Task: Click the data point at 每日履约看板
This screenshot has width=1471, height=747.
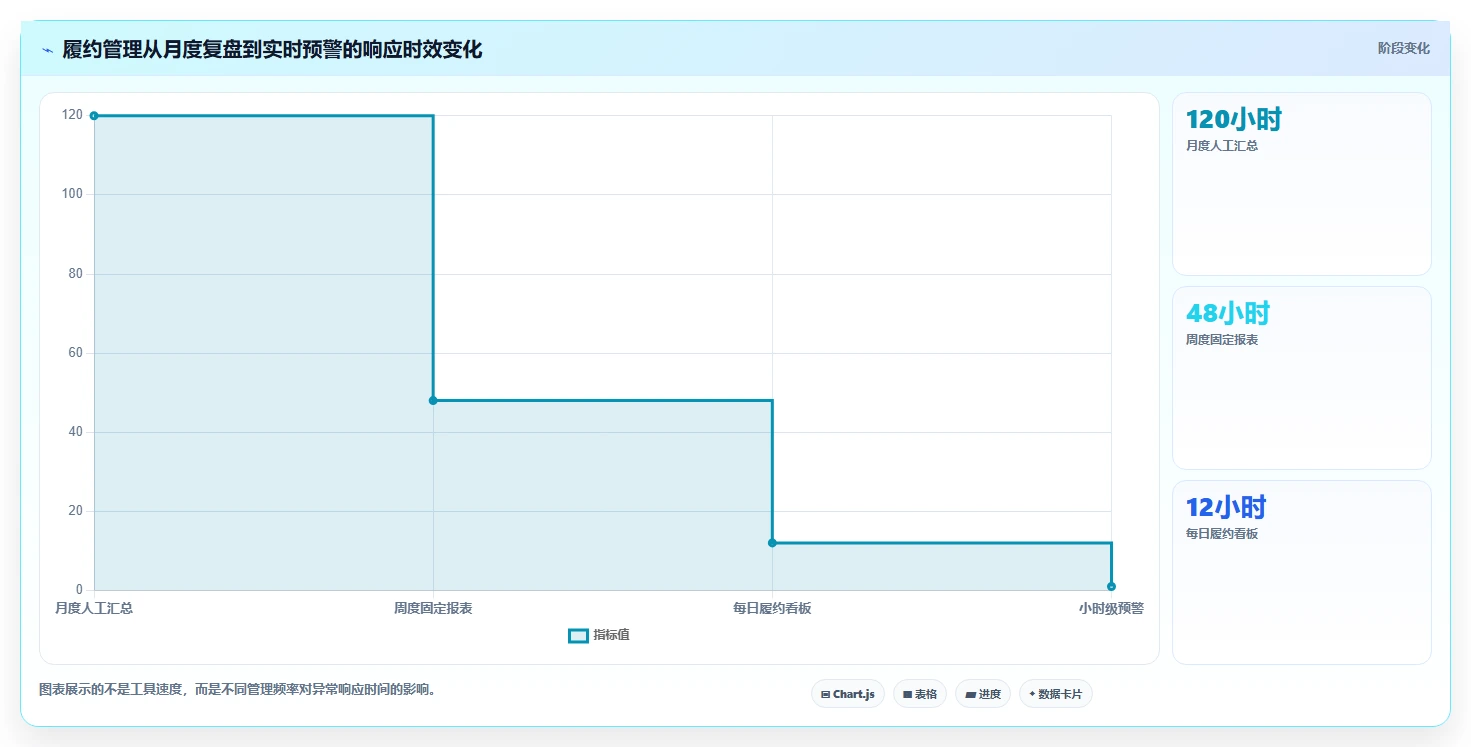Action: [772, 543]
